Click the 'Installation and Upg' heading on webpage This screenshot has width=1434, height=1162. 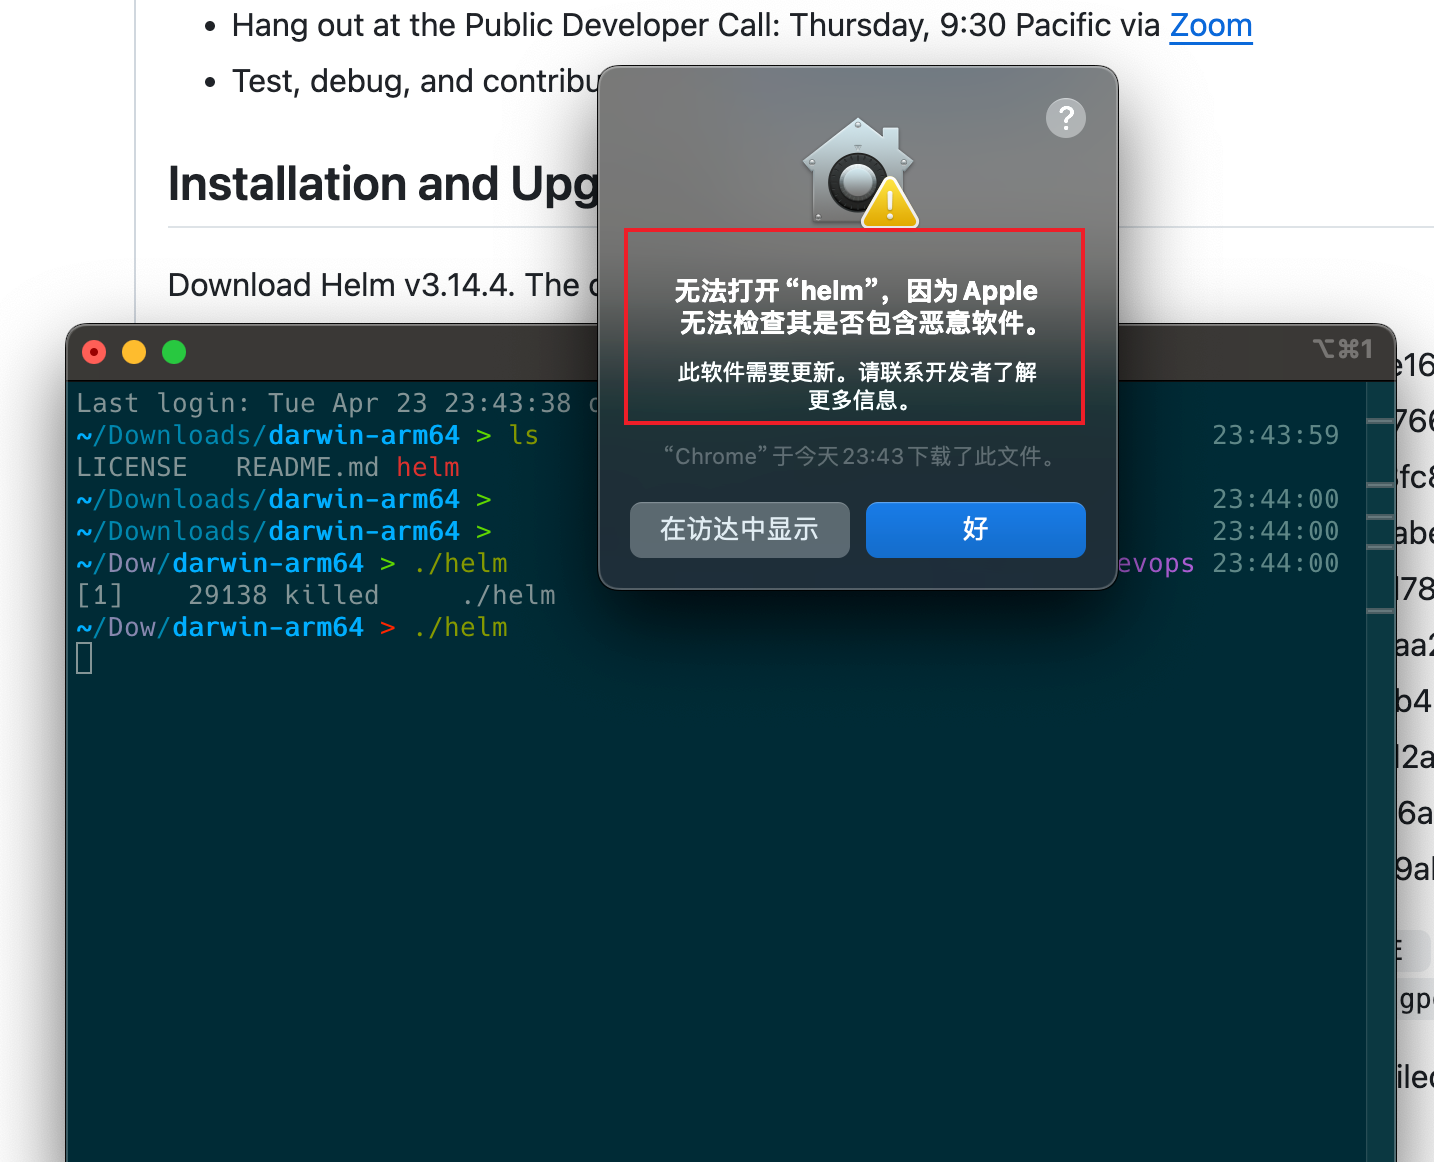[383, 184]
